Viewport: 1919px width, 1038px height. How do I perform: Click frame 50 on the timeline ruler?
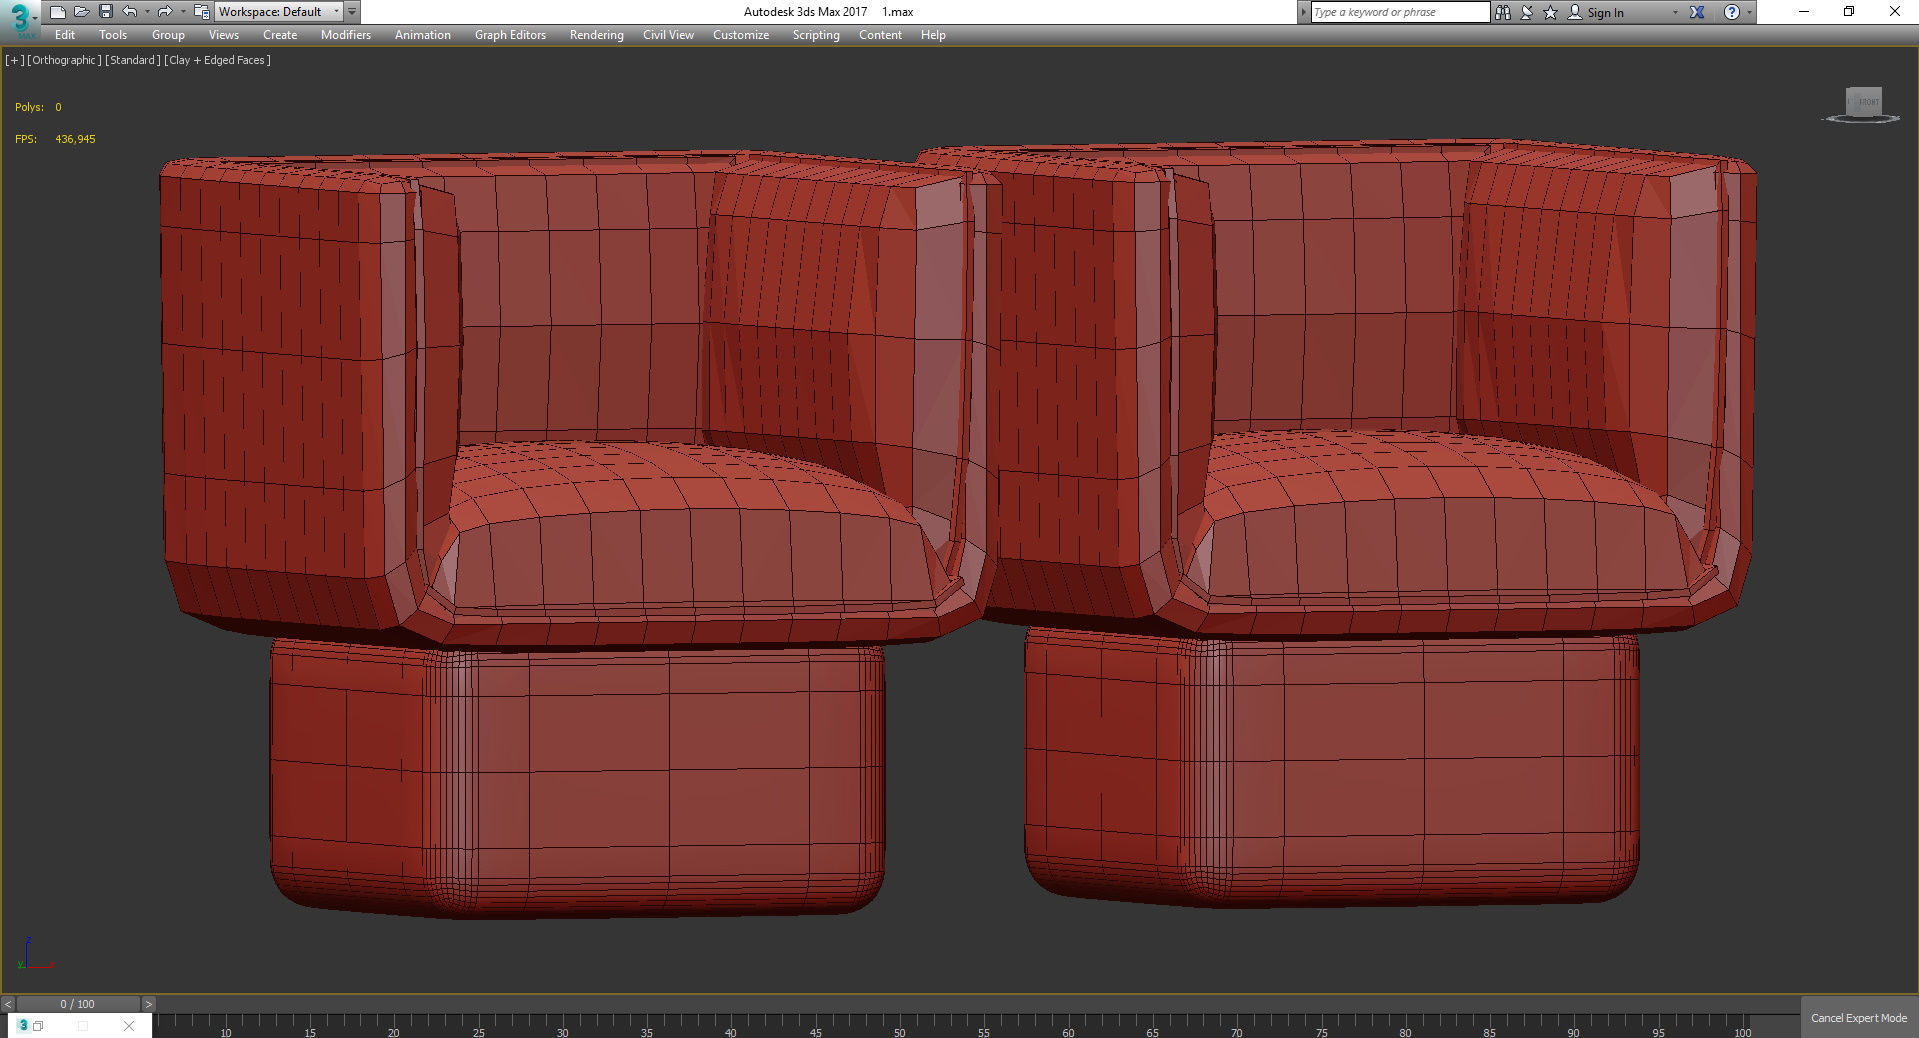click(x=899, y=1032)
